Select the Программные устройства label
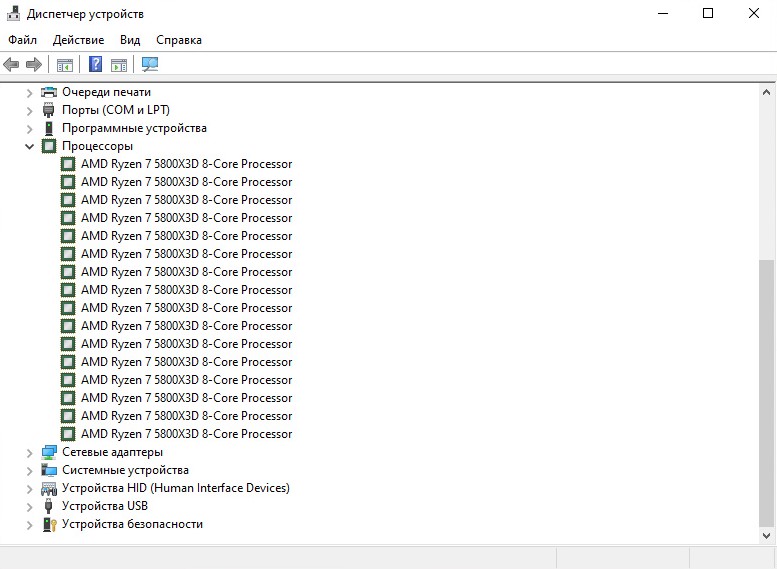Image resolution: width=777 pixels, height=569 pixels. [x=134, y=128]
